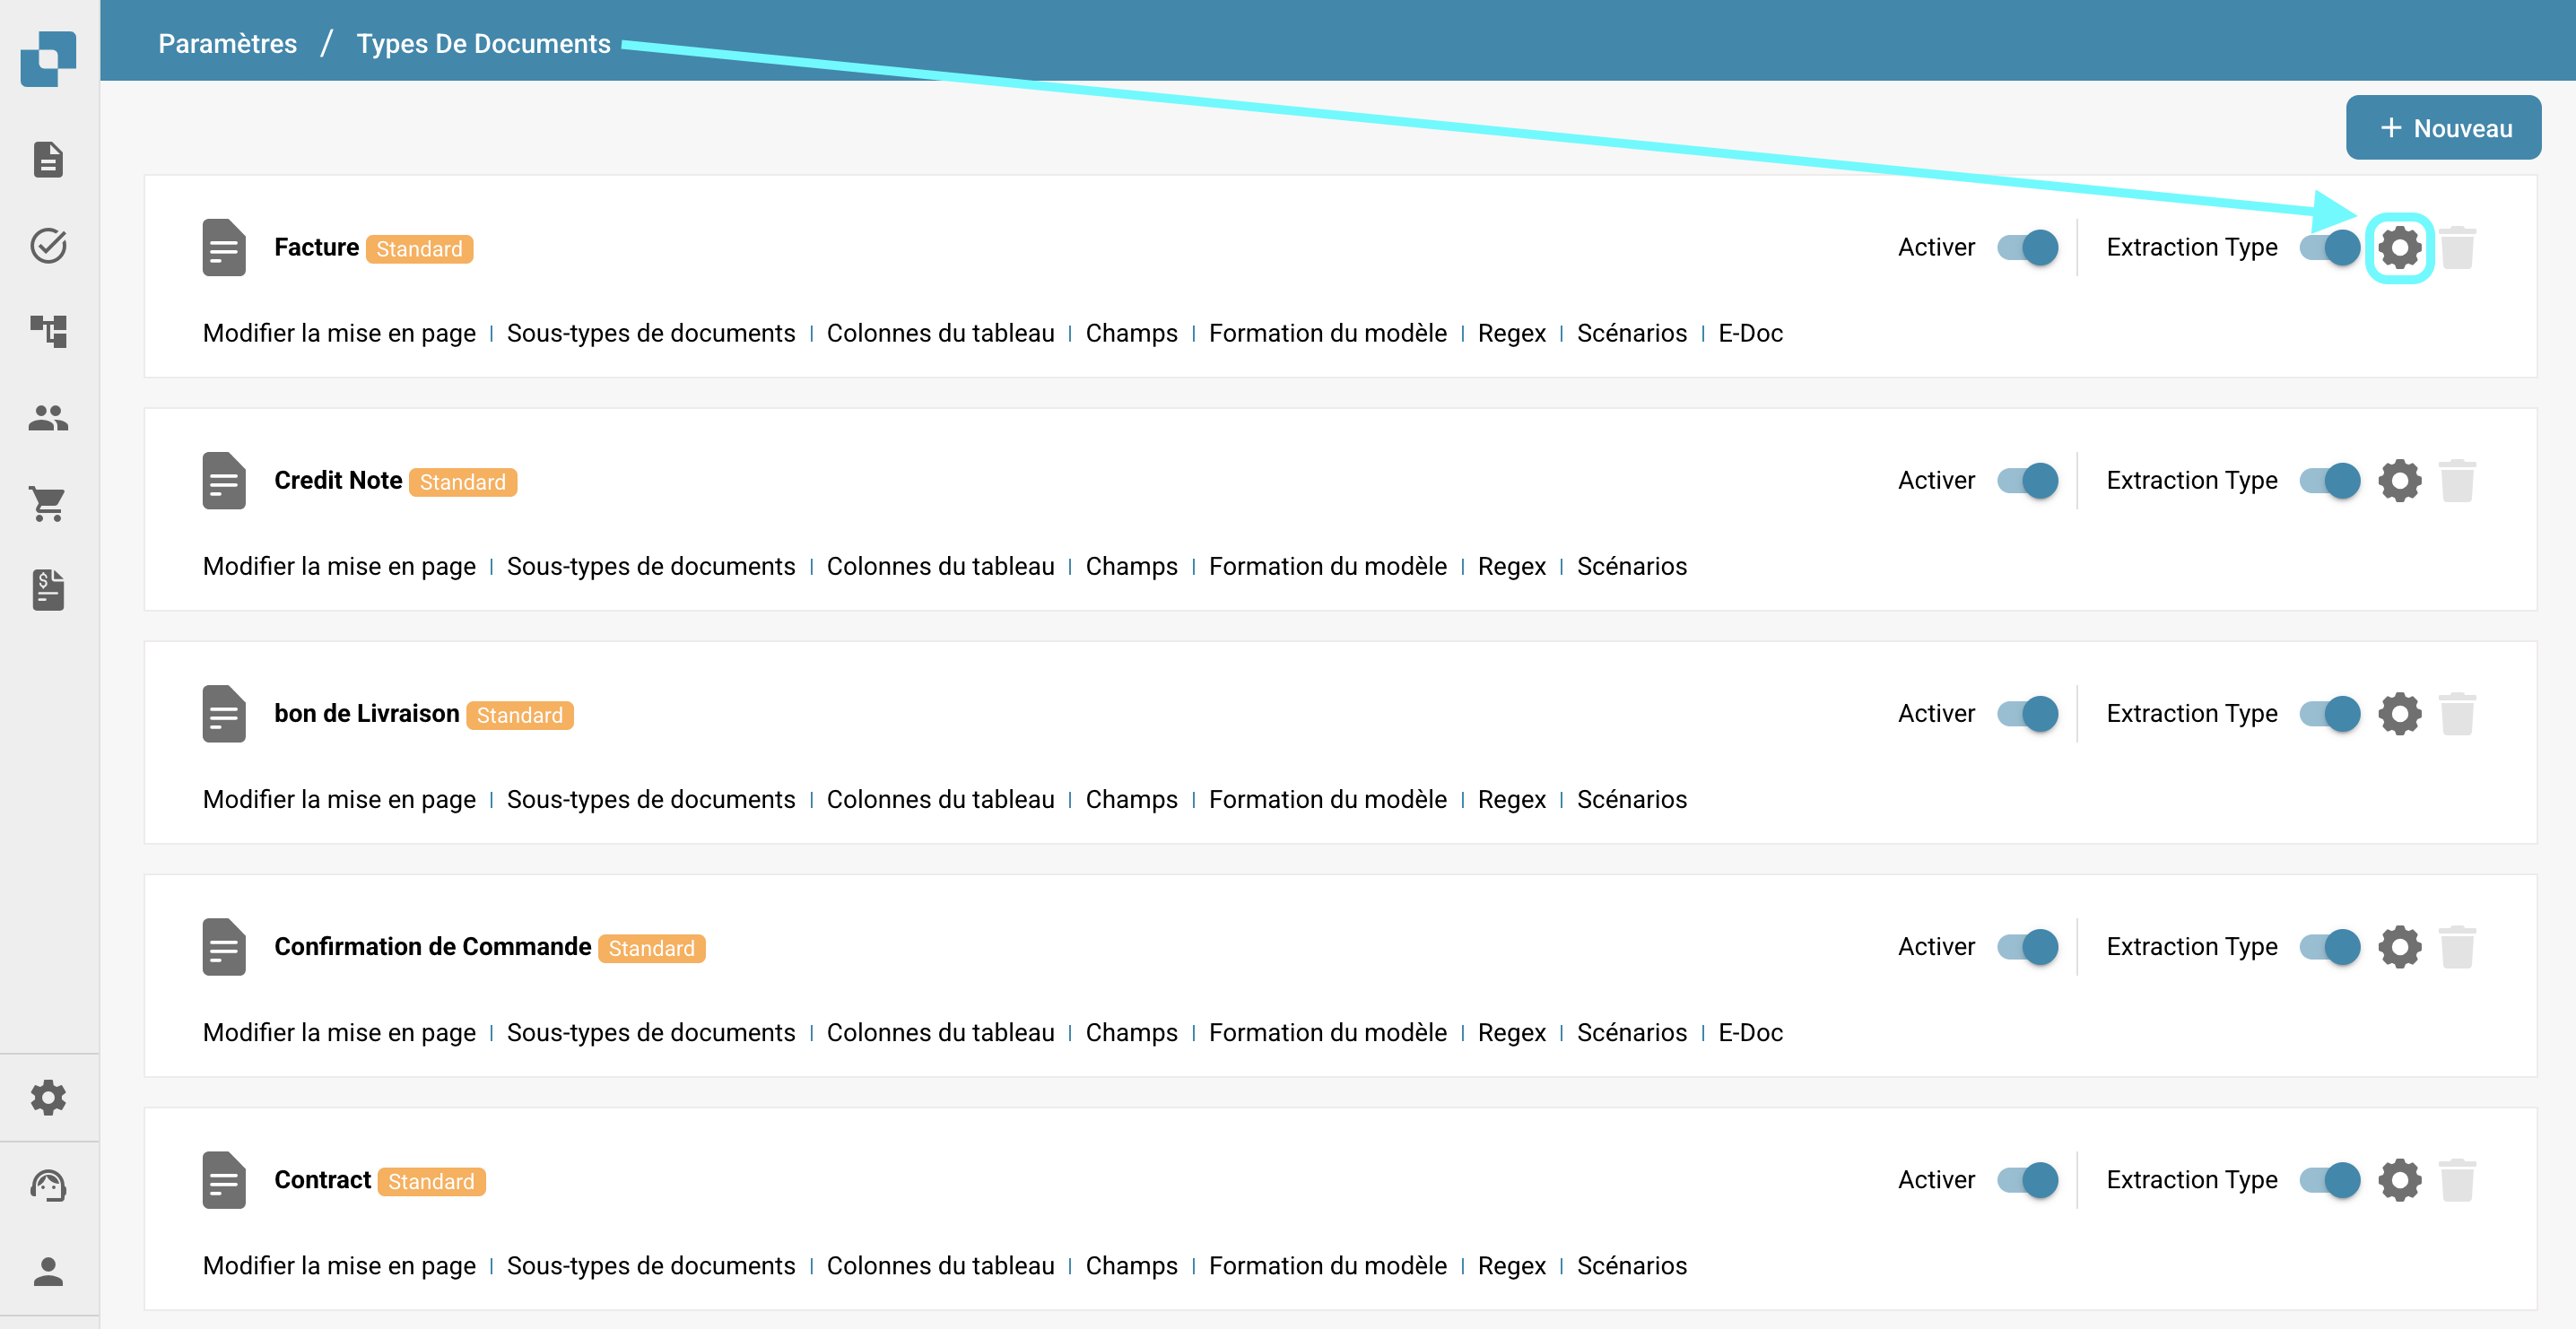Open the invoice dollar sidebar icon

pos(48,590)
